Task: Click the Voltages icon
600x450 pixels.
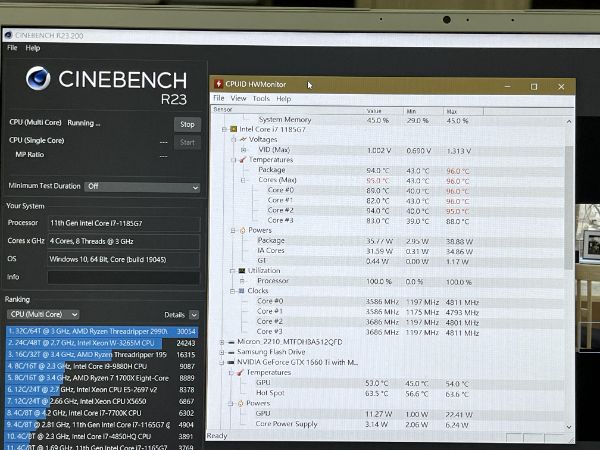Action: 243,140
